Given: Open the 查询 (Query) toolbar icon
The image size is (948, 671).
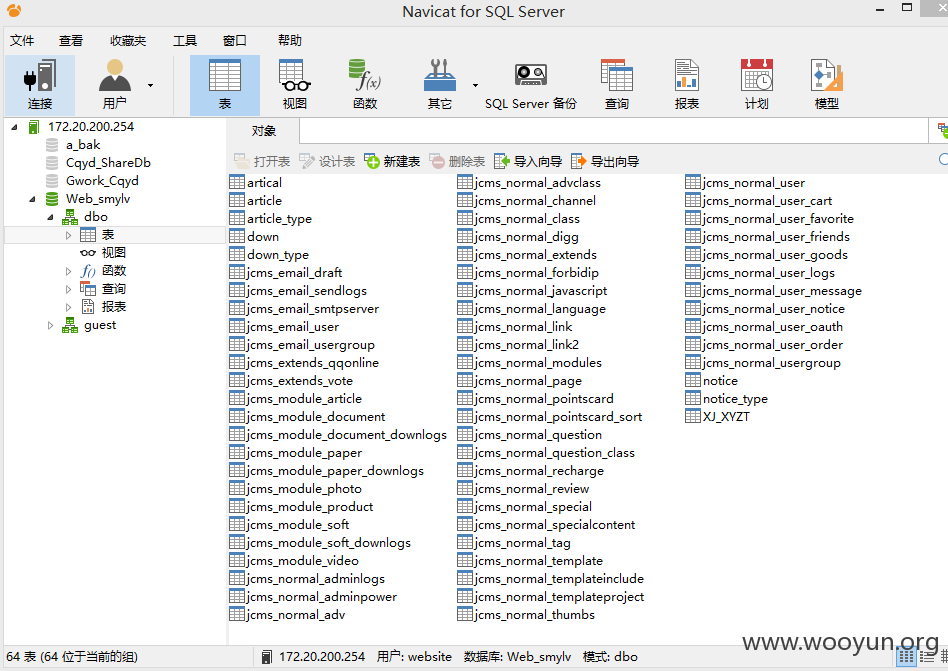Looking at the screenshot, I should [617, 85].
